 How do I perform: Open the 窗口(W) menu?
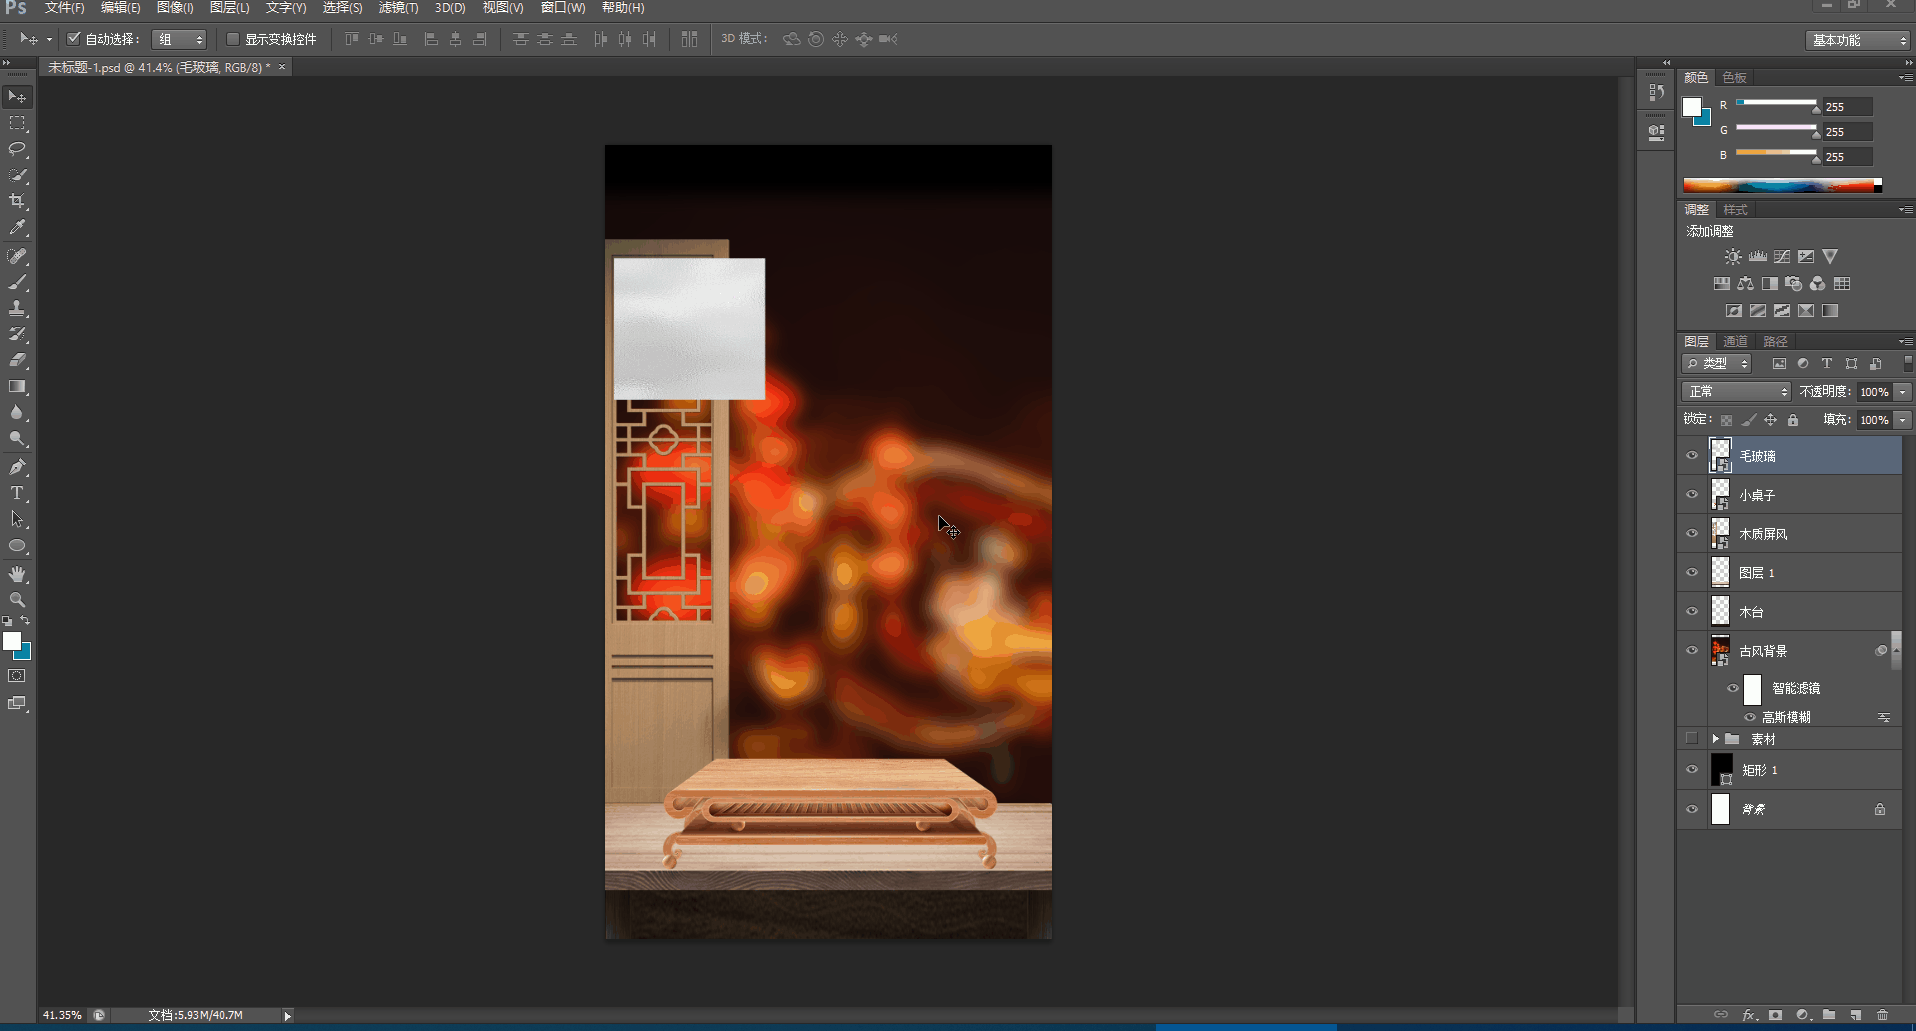point(563,8)
